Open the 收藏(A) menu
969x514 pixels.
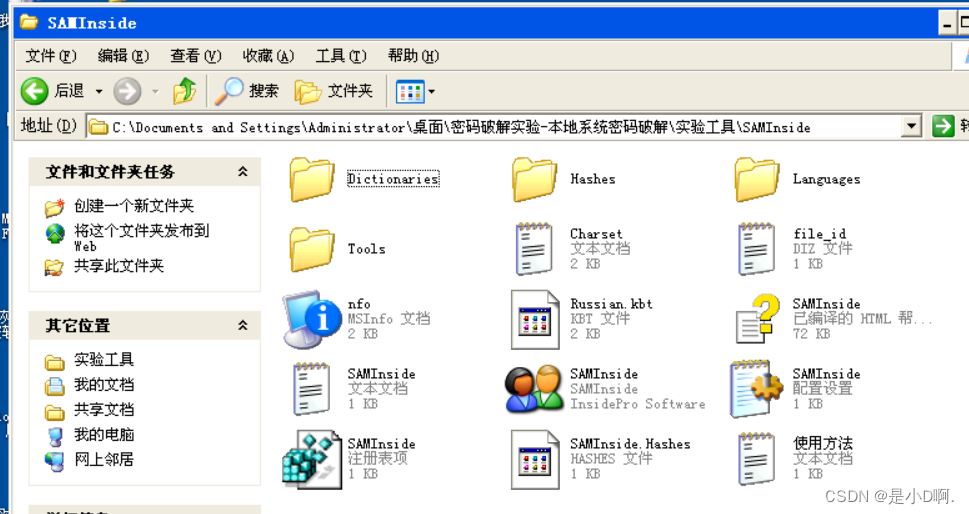pyautogui.click(x=268, y=56)
